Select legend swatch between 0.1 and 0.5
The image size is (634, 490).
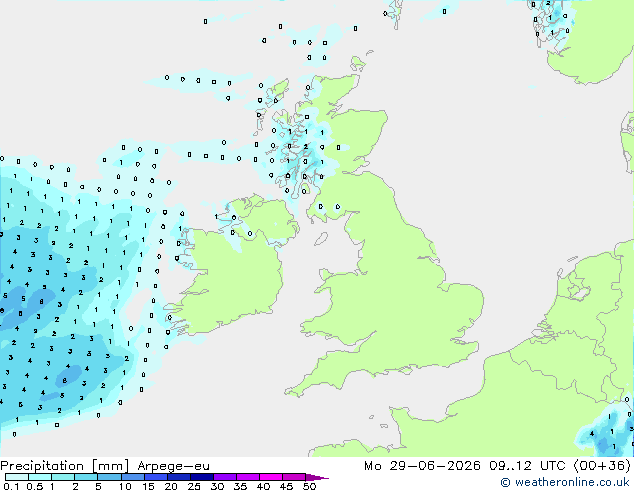pyautogui.click(x=17, y=477)
